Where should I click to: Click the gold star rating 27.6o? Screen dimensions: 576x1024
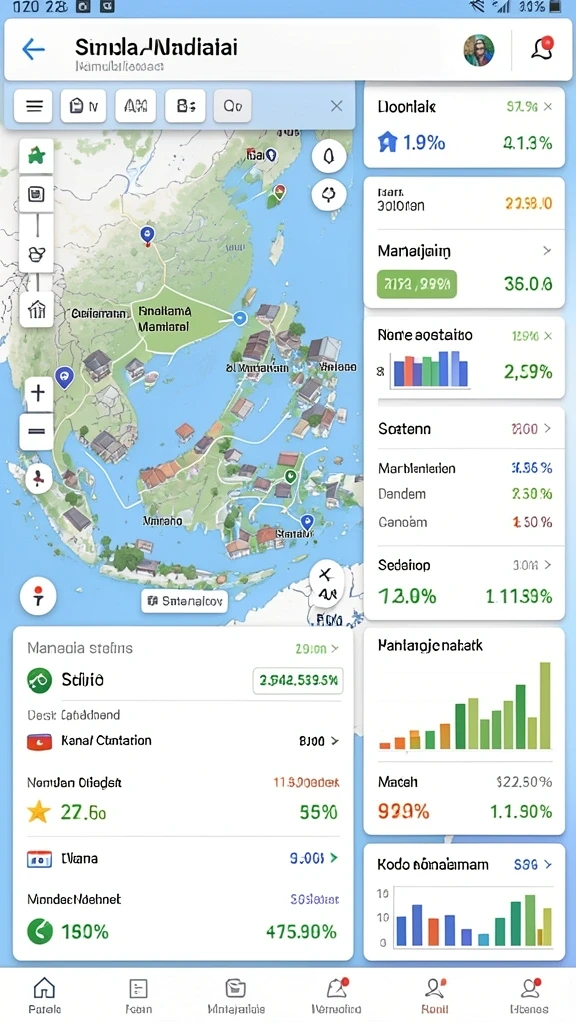pyautogui.click(x=39, y=812)
